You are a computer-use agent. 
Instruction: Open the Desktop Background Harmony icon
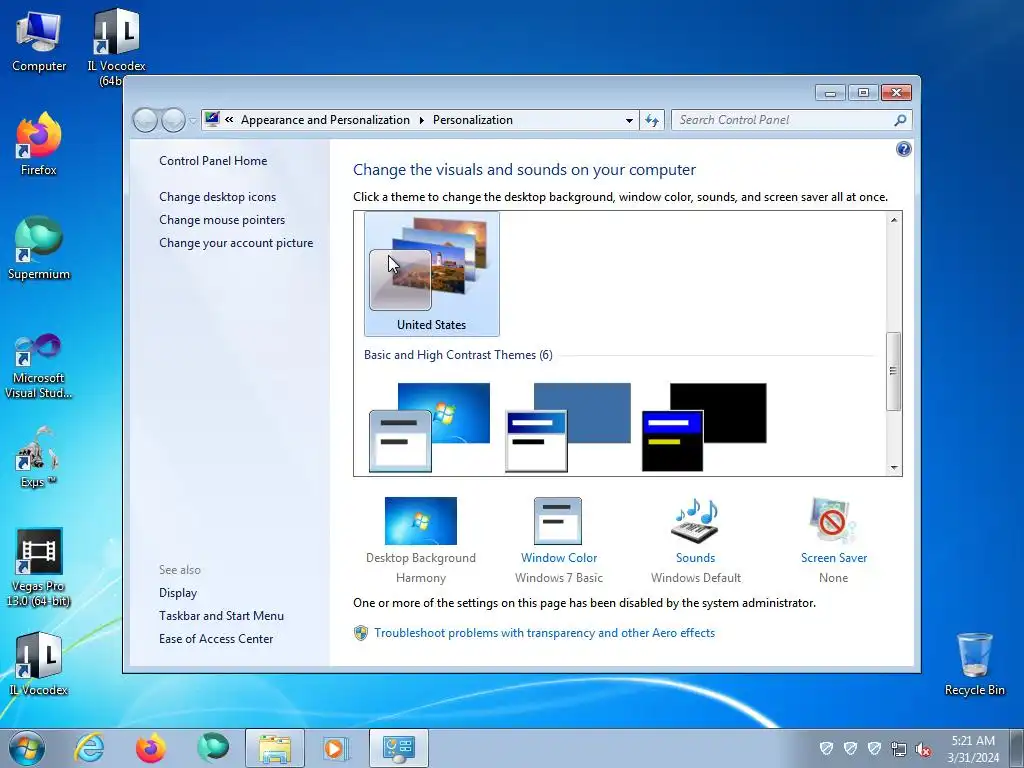pyautogui.click(x=421, y=520)
